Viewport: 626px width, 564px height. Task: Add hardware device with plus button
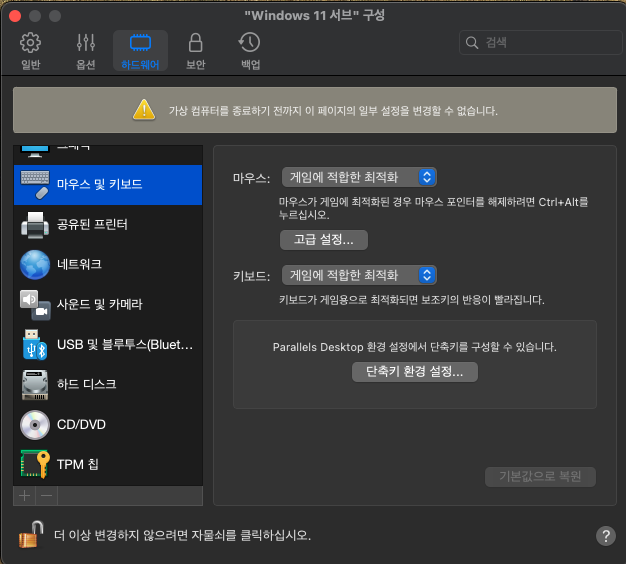24,496
